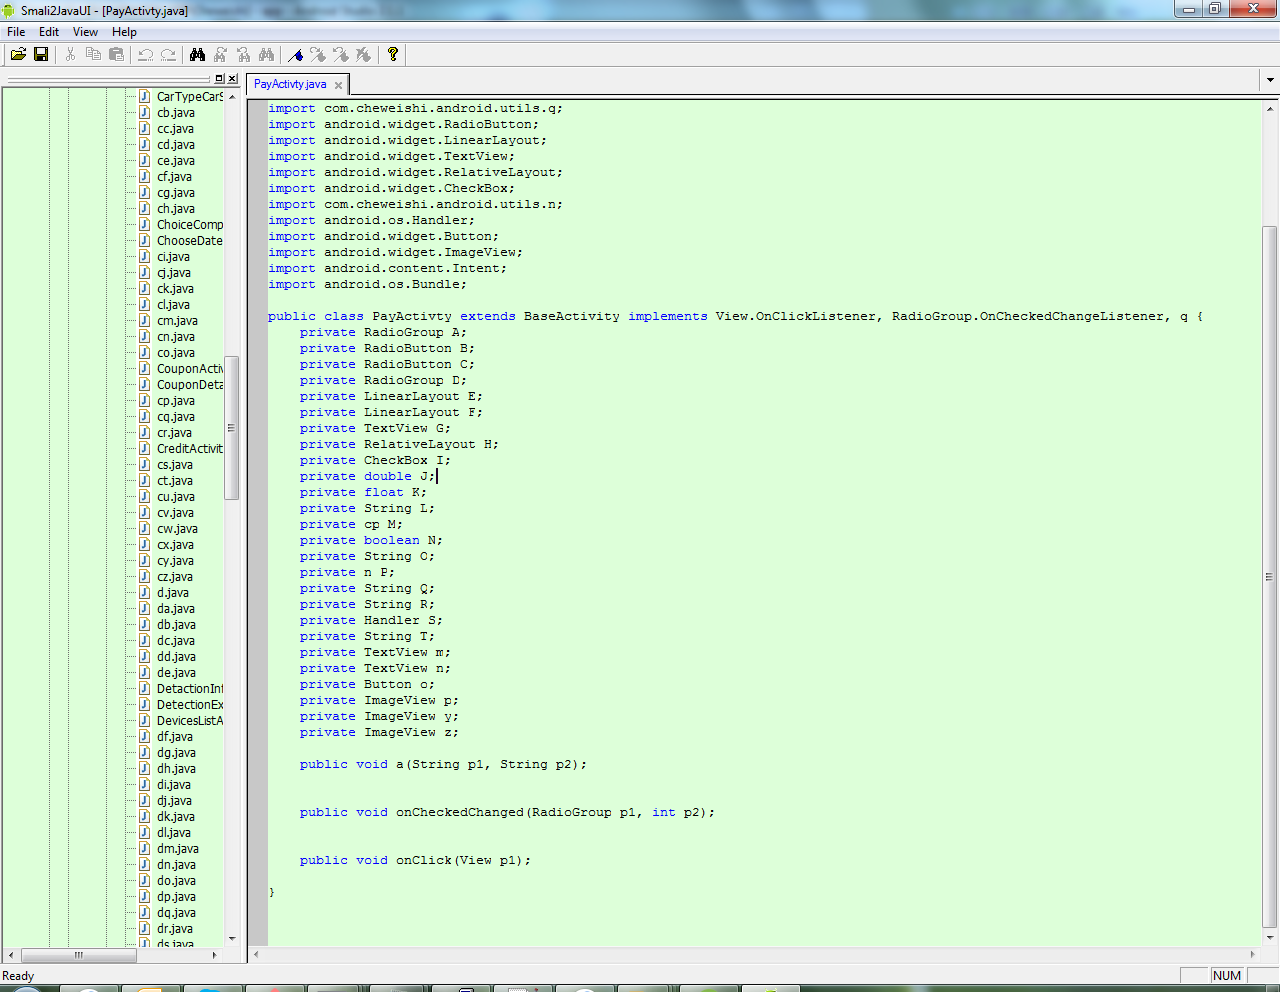Click the code editor horizontal scroll right arrow
The height and width of the screenshot is (992, 1280).
tap(1253, 954)
